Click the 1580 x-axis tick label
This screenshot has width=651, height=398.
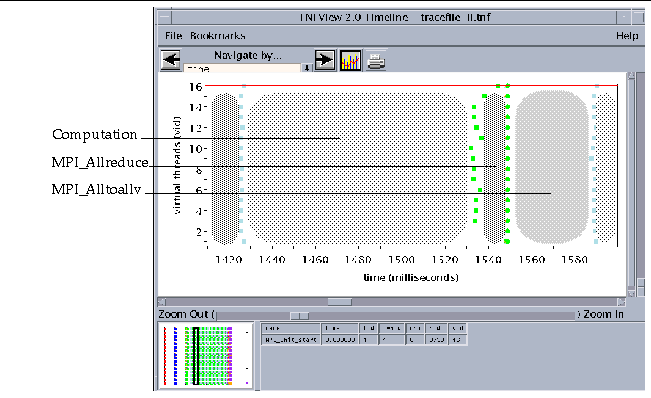coord(574,260)
